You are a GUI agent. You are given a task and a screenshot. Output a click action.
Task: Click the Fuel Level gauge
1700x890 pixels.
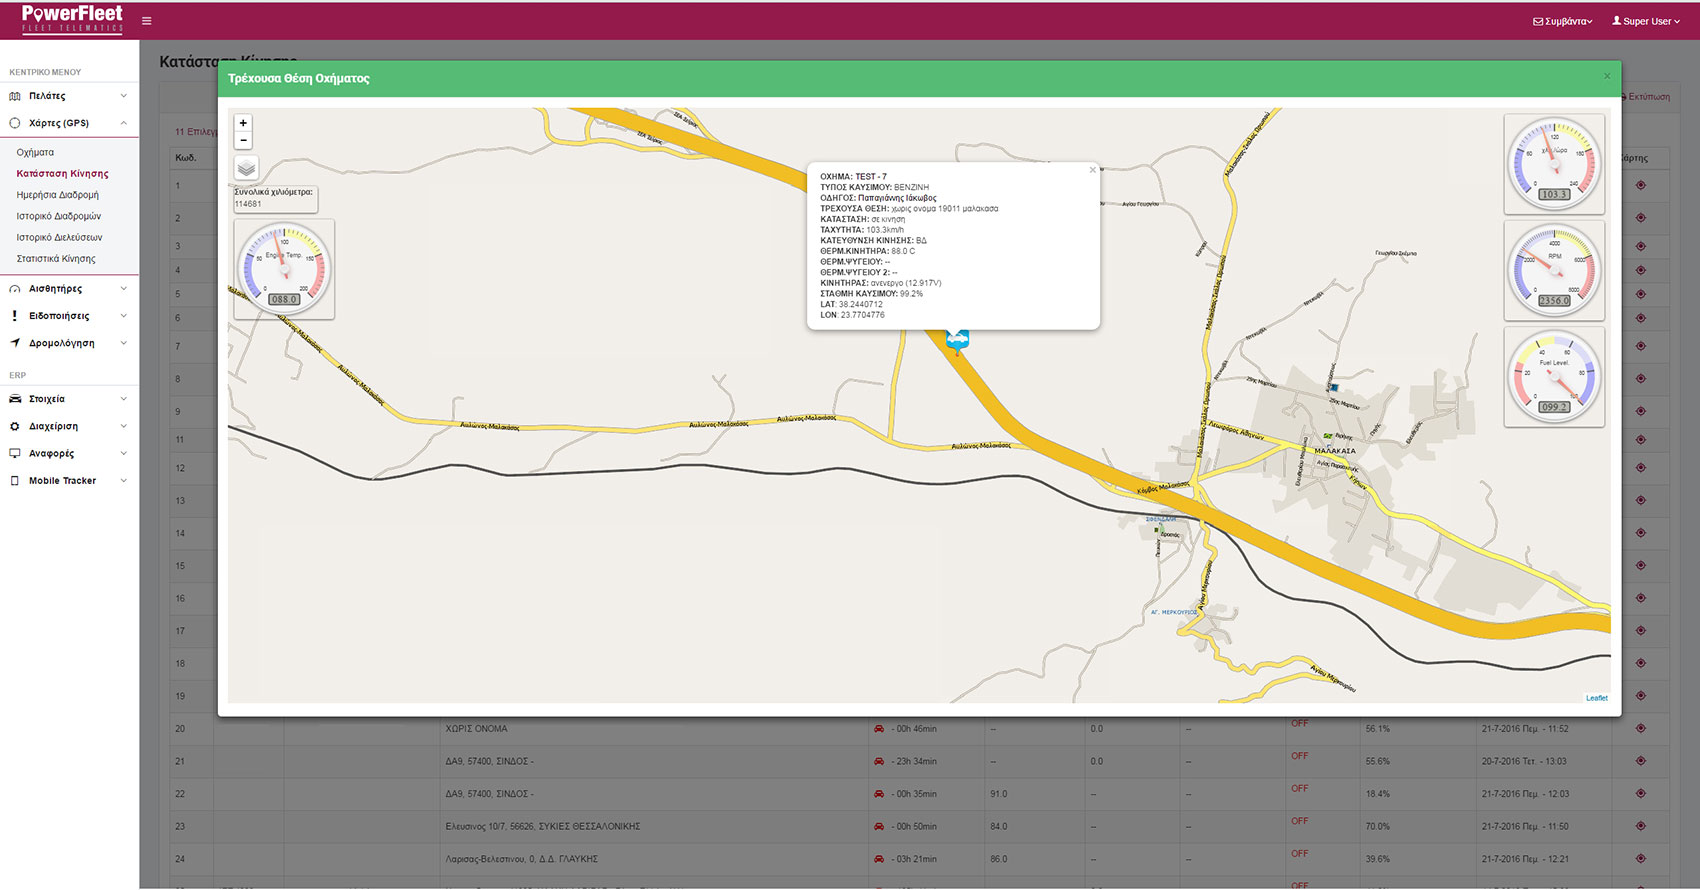click(x=1554, y=377)
